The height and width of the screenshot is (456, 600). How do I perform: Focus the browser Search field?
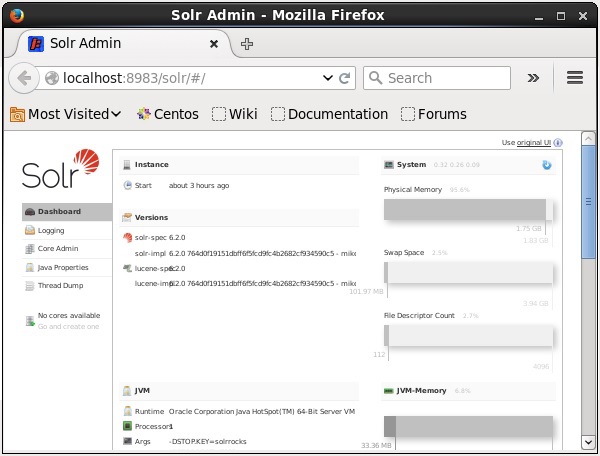(x=445, y=78)
